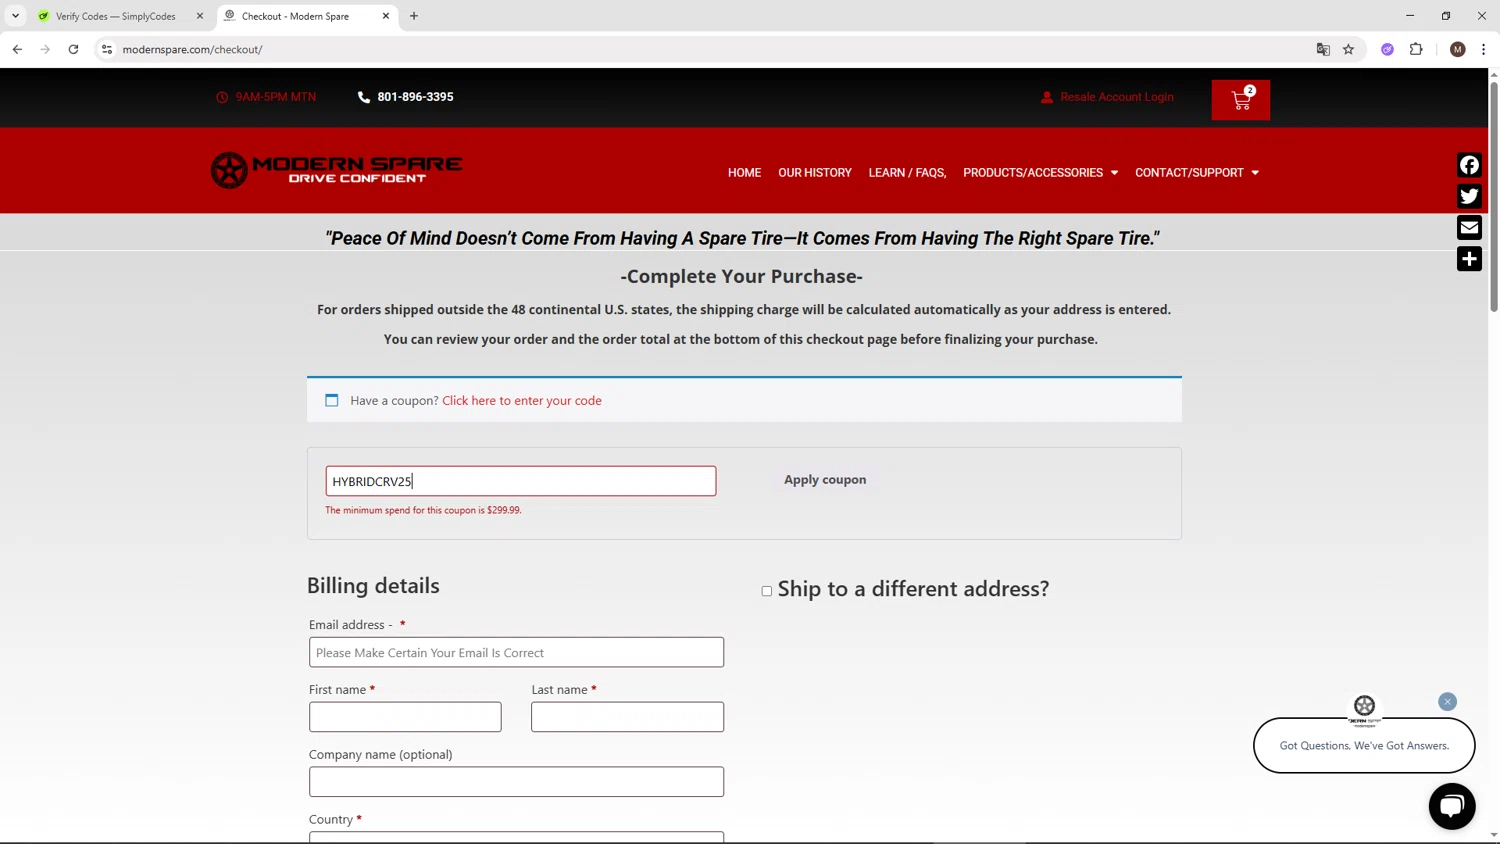Open the tab search dropdown arrow
This screenshot has height=844, width=1500.
tap(15, 16)
